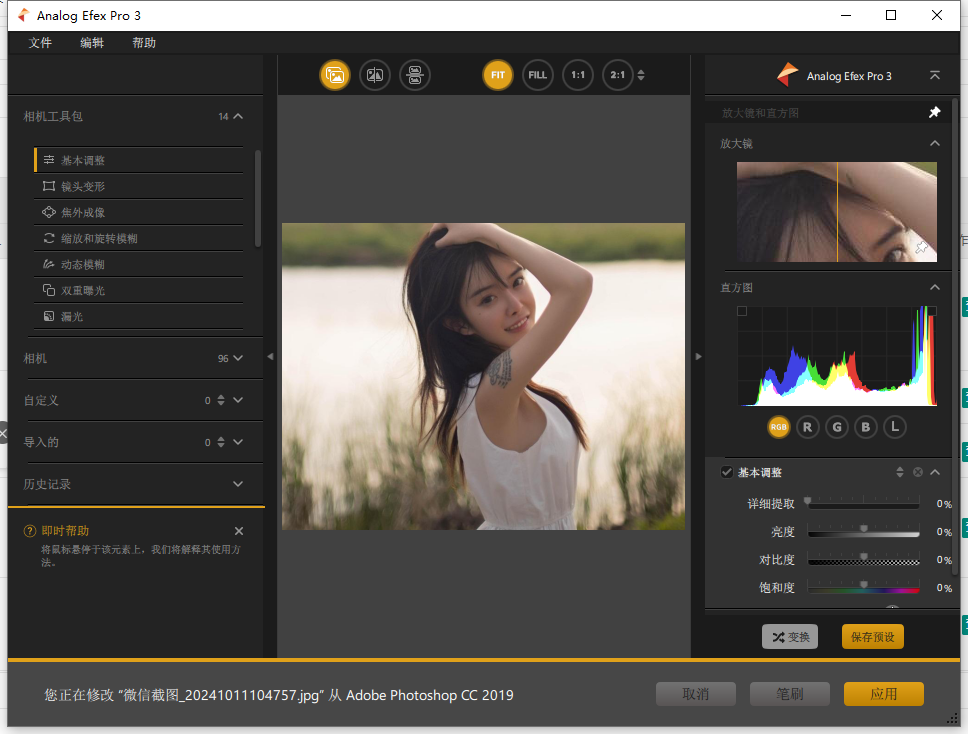Collapse the 放大镜 section
Screen dimensions: 968x734
coord(935,143)
